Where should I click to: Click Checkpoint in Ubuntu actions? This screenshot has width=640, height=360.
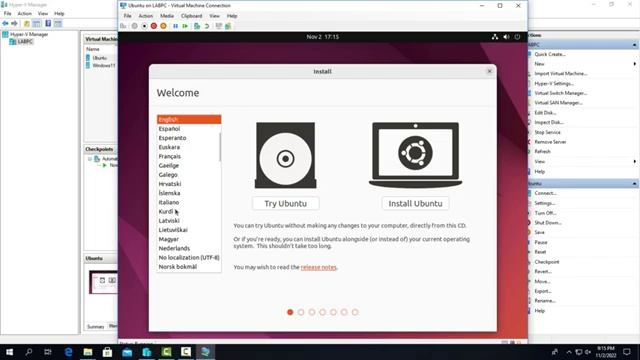click(x=547, y=262)
